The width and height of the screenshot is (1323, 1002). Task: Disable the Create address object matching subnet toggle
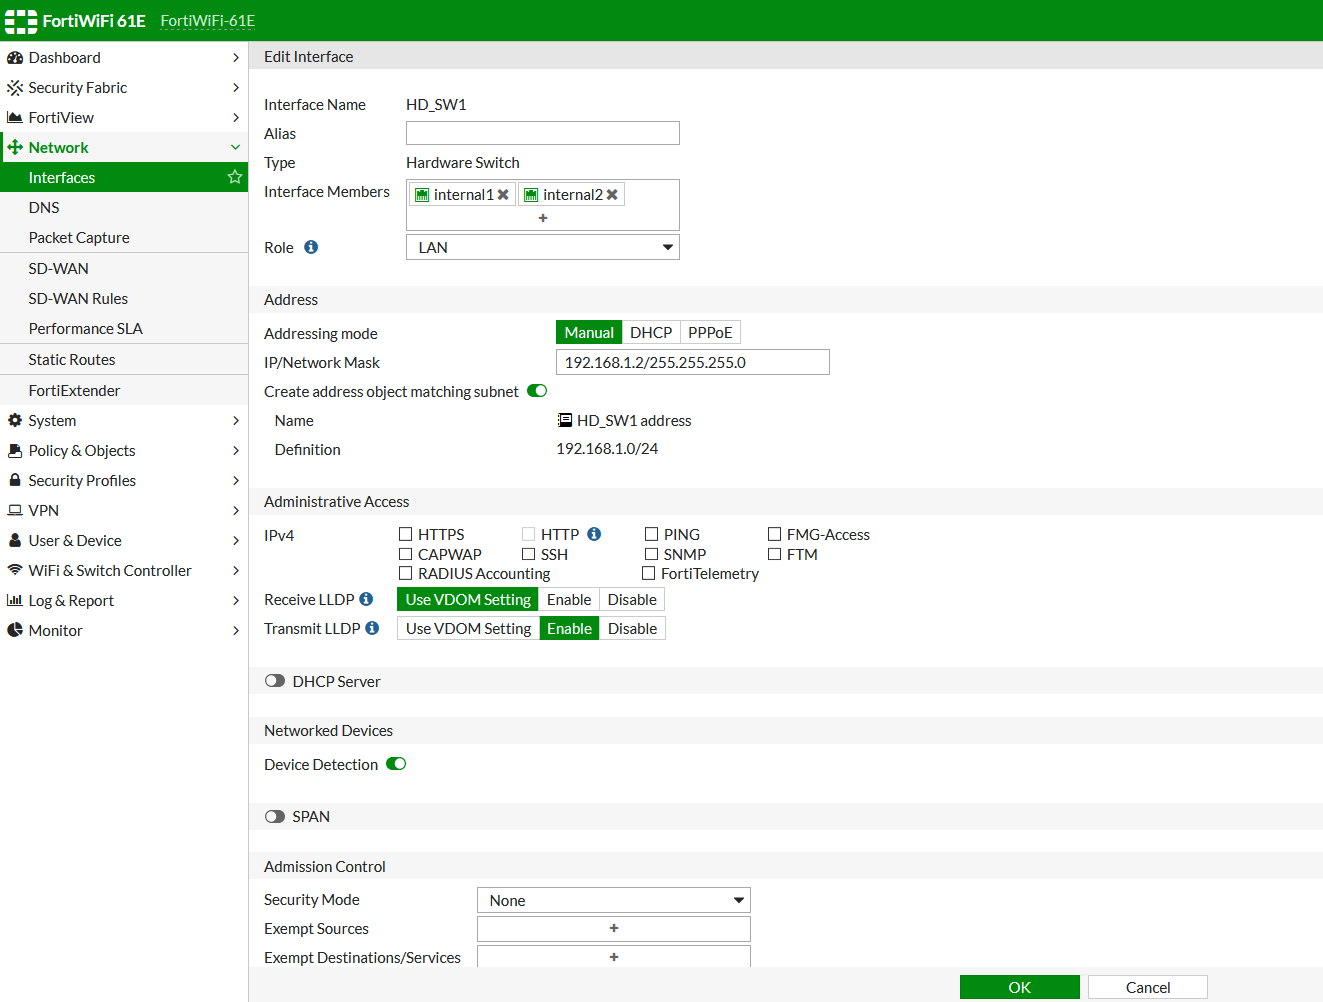[537, 391]
